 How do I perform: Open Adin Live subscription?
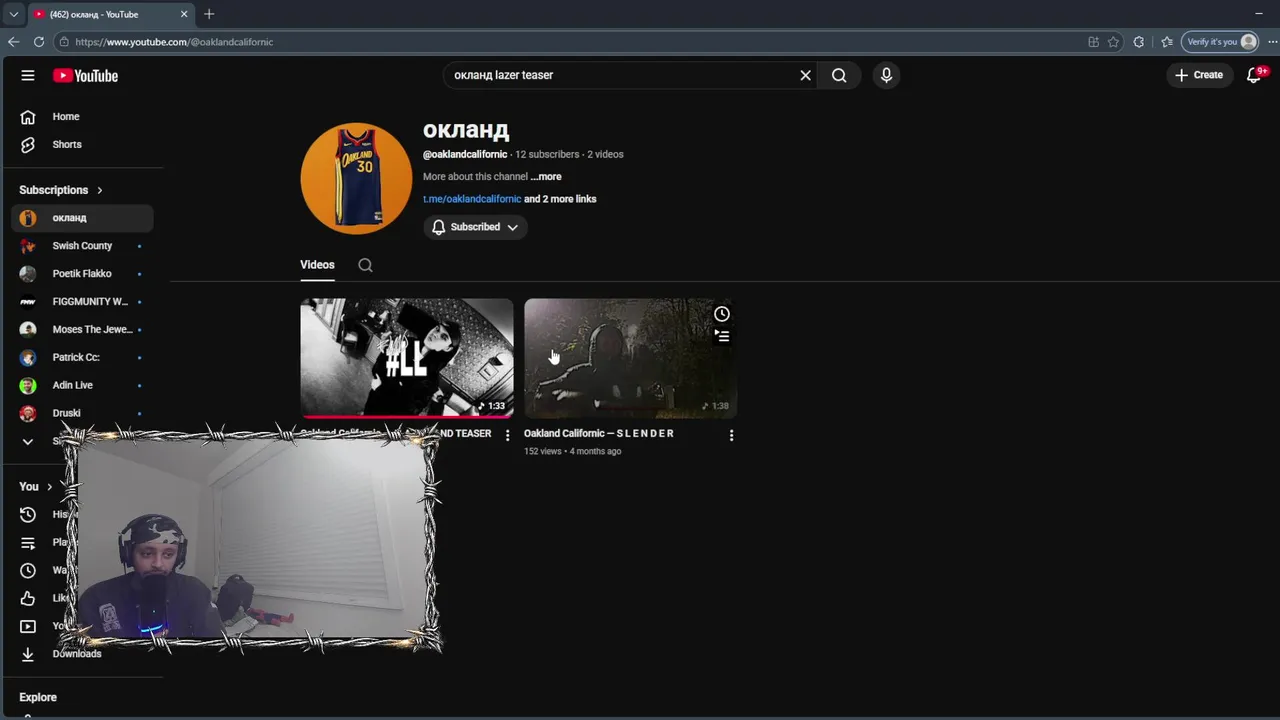click(x=83, y=385)
